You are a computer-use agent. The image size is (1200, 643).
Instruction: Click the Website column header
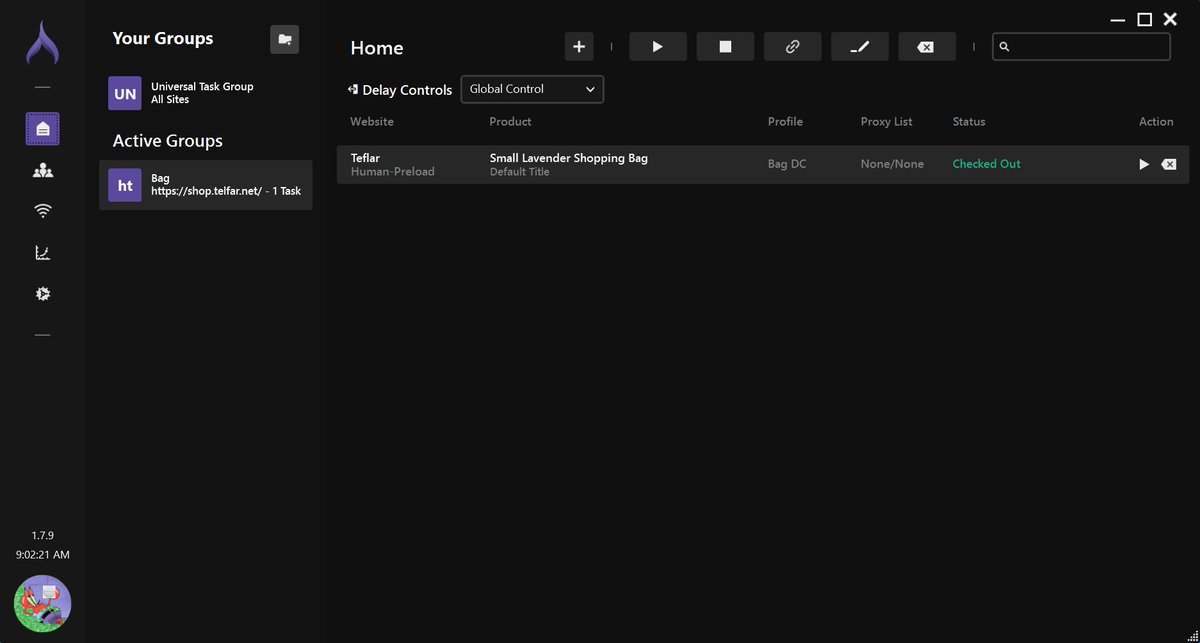pyautogui.click(x=372, y=122)
